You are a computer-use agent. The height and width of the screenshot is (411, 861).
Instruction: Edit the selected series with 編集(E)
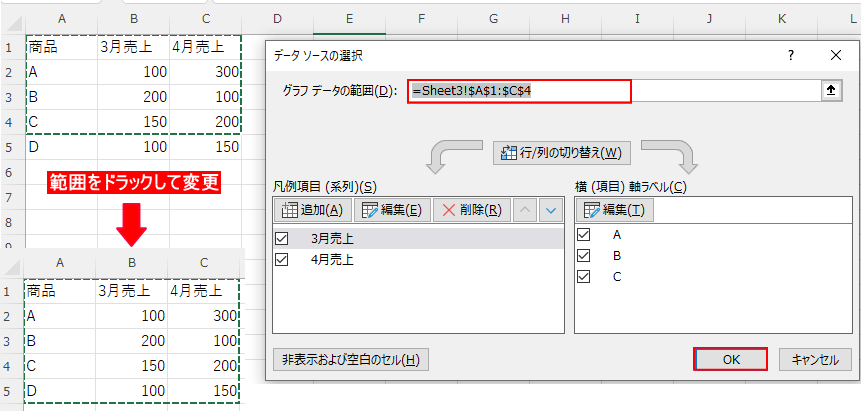pyautogui.click(x=393, y=210)
